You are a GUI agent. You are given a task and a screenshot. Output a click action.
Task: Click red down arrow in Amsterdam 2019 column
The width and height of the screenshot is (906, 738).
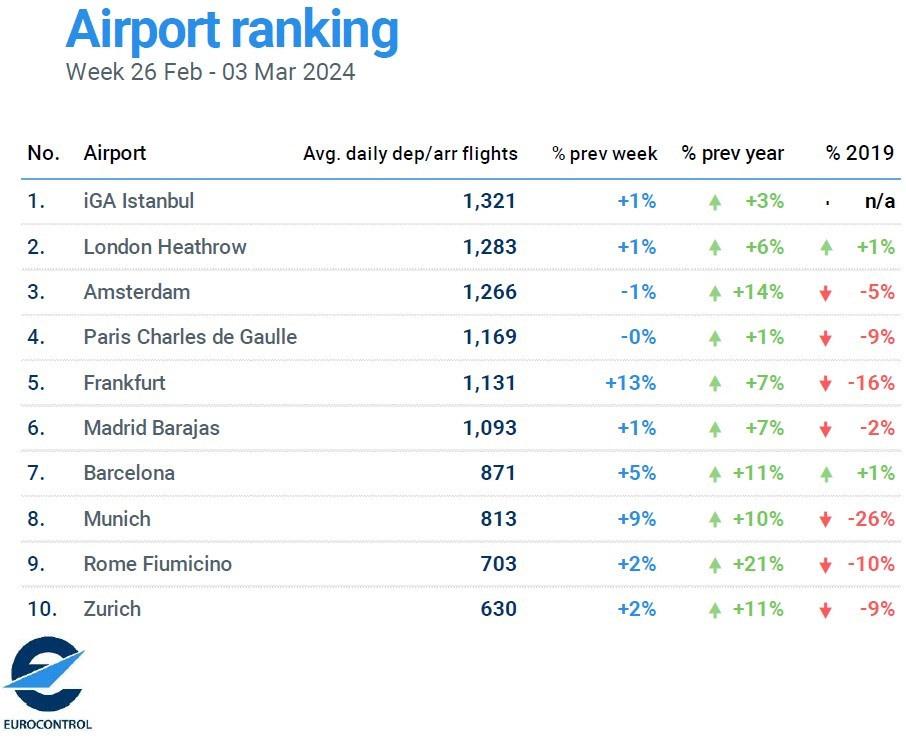click(826, 293)
